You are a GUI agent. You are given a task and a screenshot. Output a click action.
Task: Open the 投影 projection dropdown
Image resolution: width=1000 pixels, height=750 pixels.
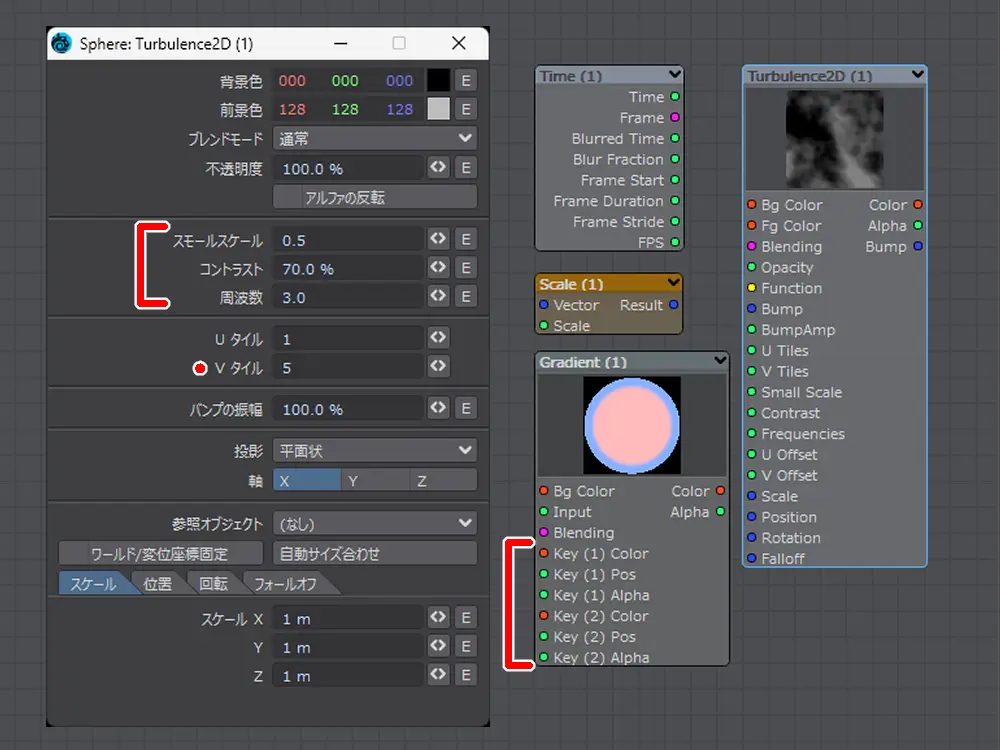pyautogui.click(x=375, y=451)
